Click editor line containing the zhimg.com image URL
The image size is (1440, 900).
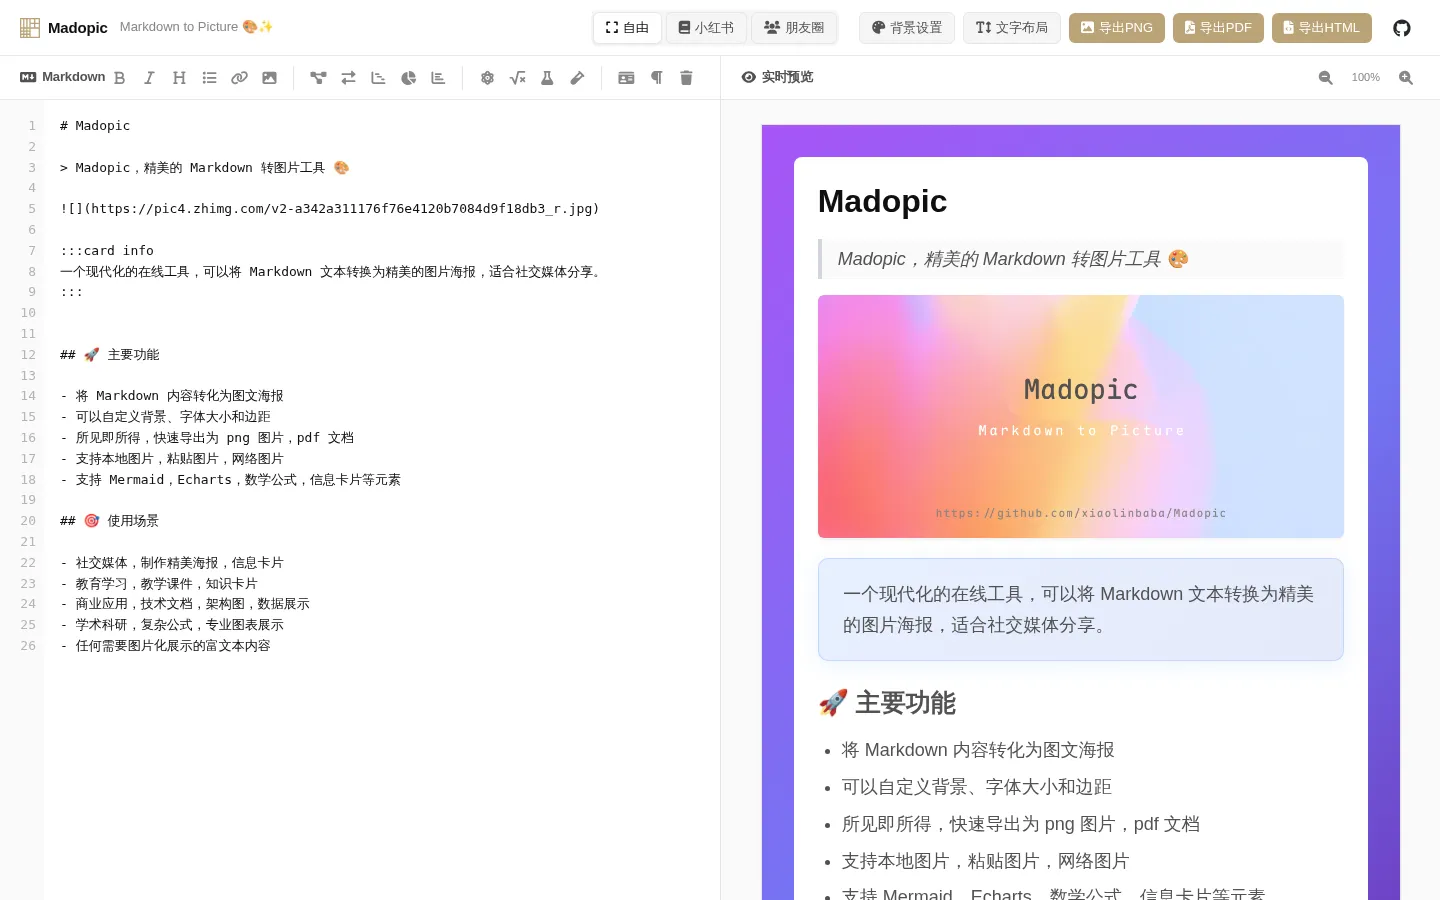pos(330,209)
